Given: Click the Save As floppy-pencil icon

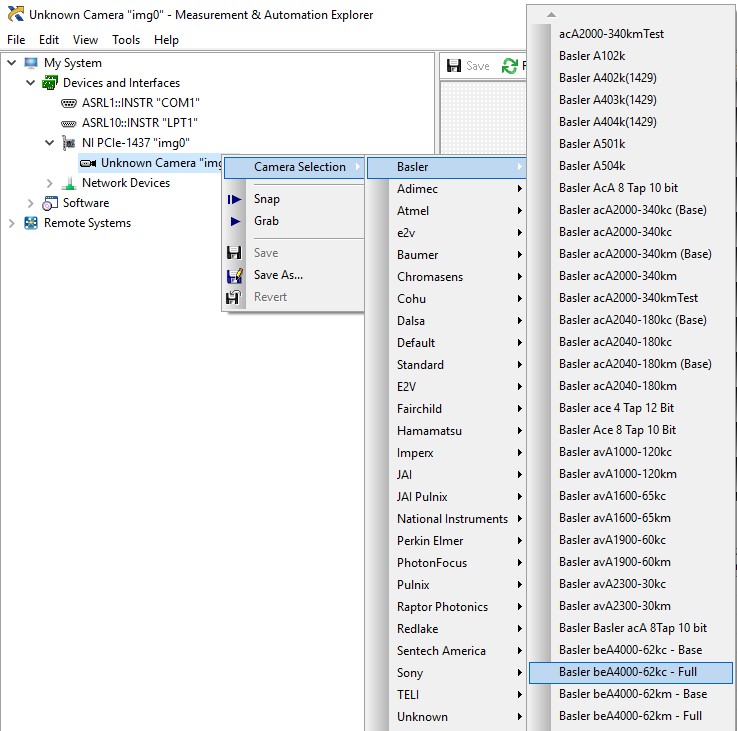Looking at the screenshot, I should coord(235,275).
